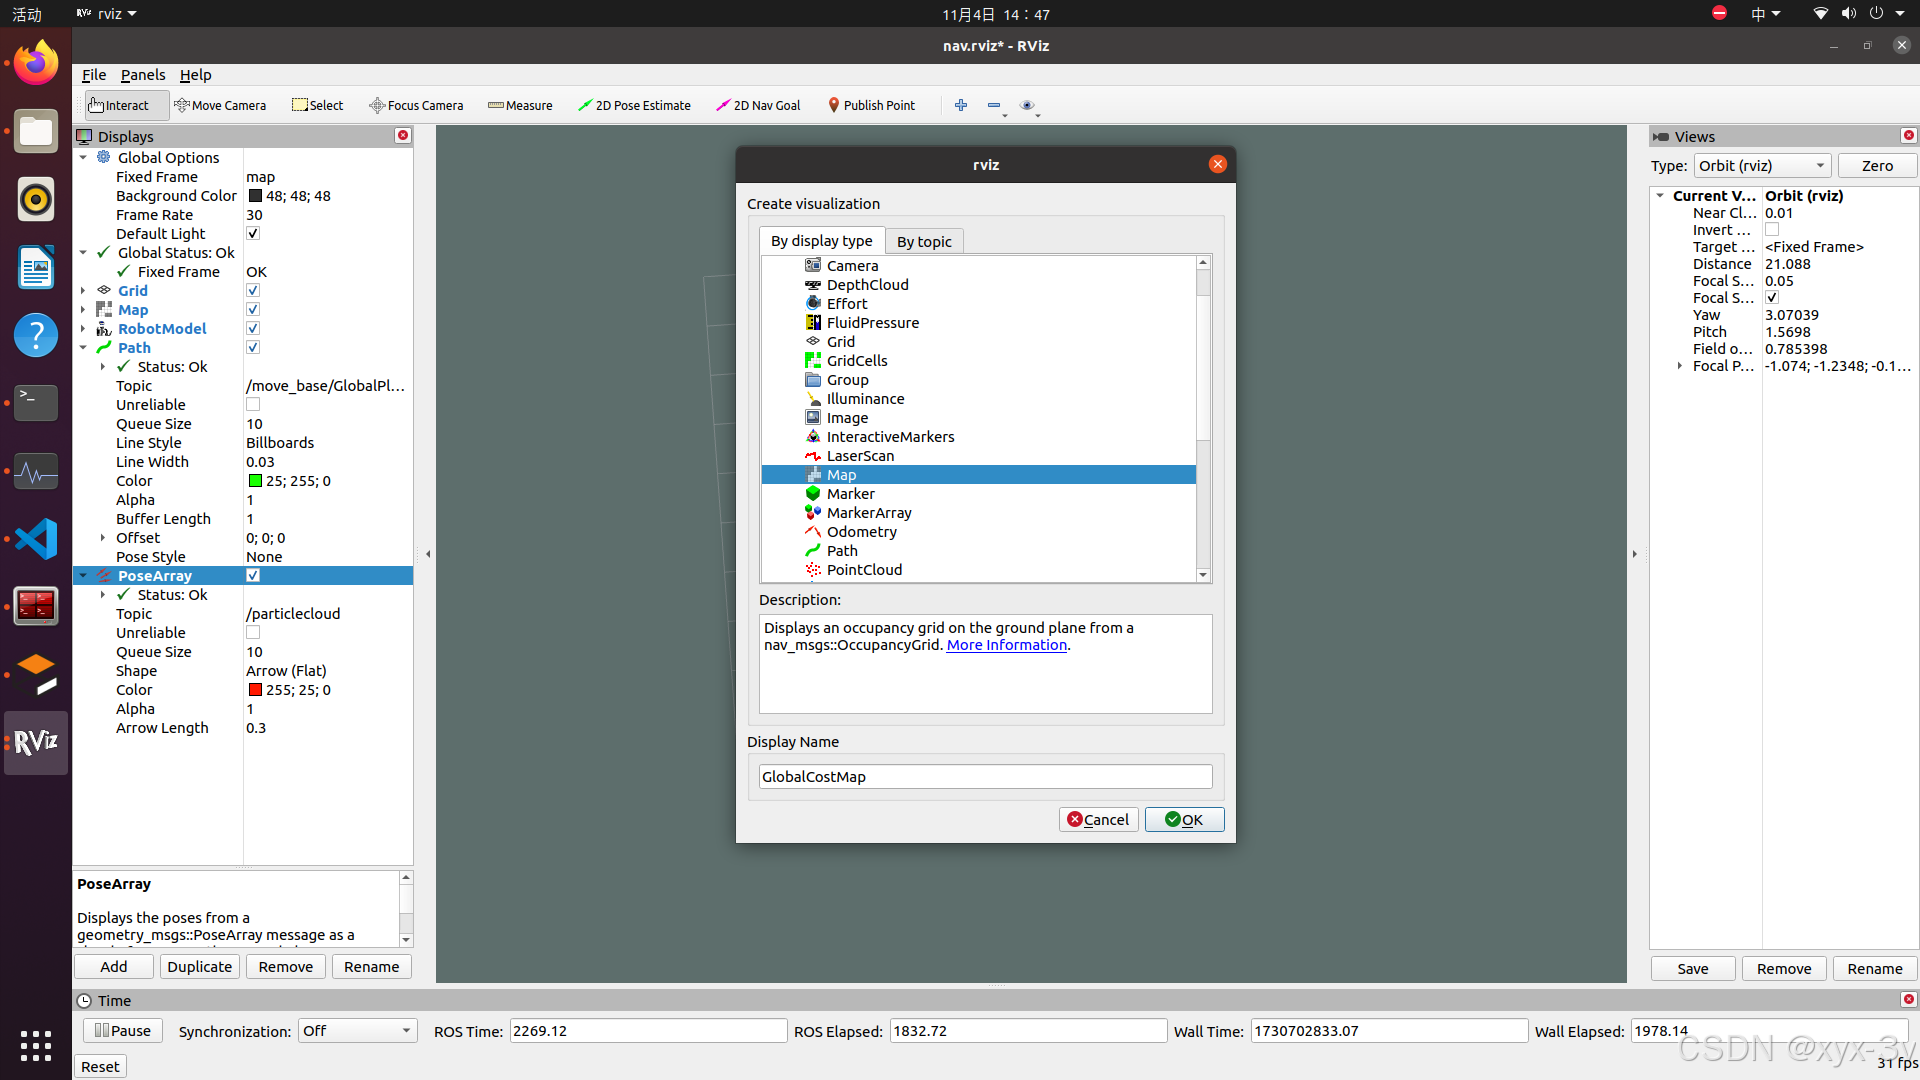Uncheck the Grid display checkbox

tap(253, 291)
